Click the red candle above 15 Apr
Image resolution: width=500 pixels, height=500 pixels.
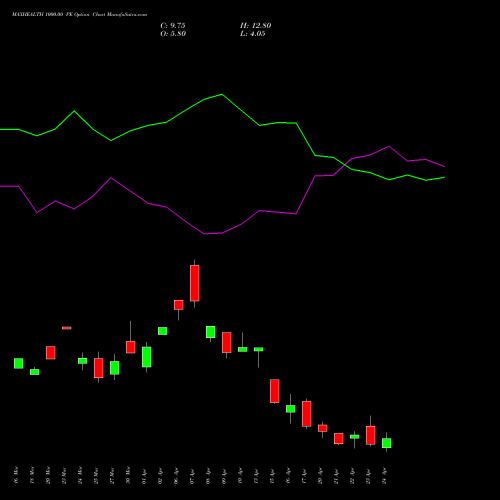tap(275, 391)
